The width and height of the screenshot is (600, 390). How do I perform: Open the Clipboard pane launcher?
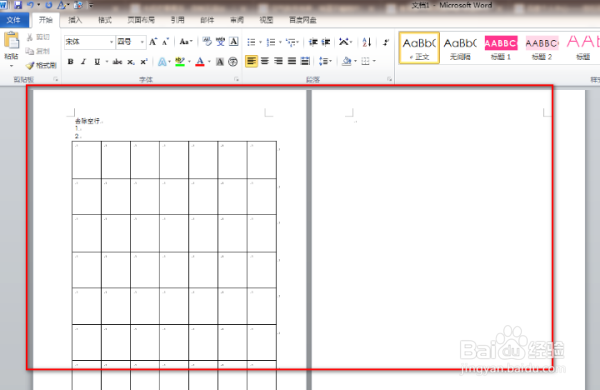(x=56, y=79)
